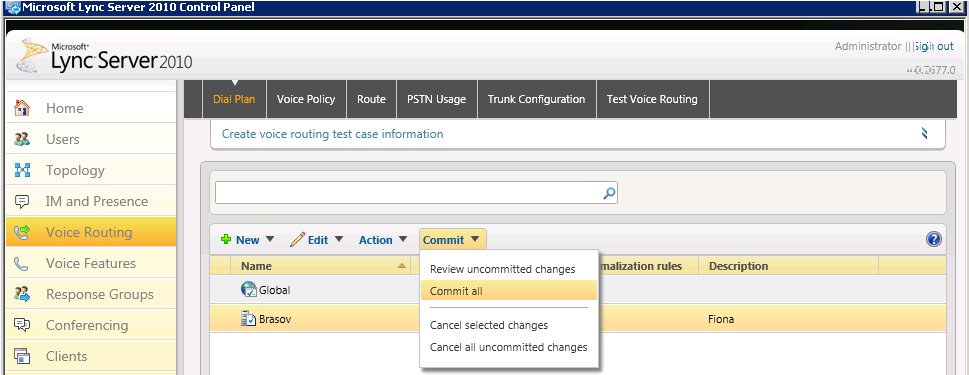Image resolution: width=969 pixels, height=375 pixels.
Task: Click the pencil Edit icon
Action: (297, 239)
